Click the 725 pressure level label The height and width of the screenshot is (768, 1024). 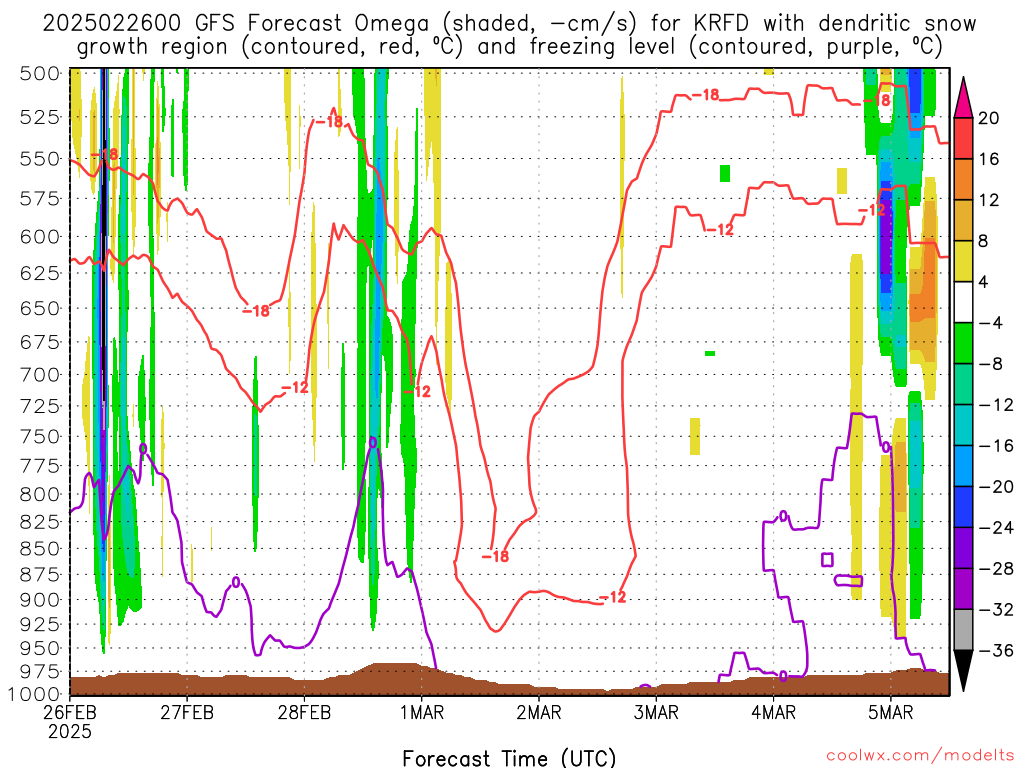point(40,406)
